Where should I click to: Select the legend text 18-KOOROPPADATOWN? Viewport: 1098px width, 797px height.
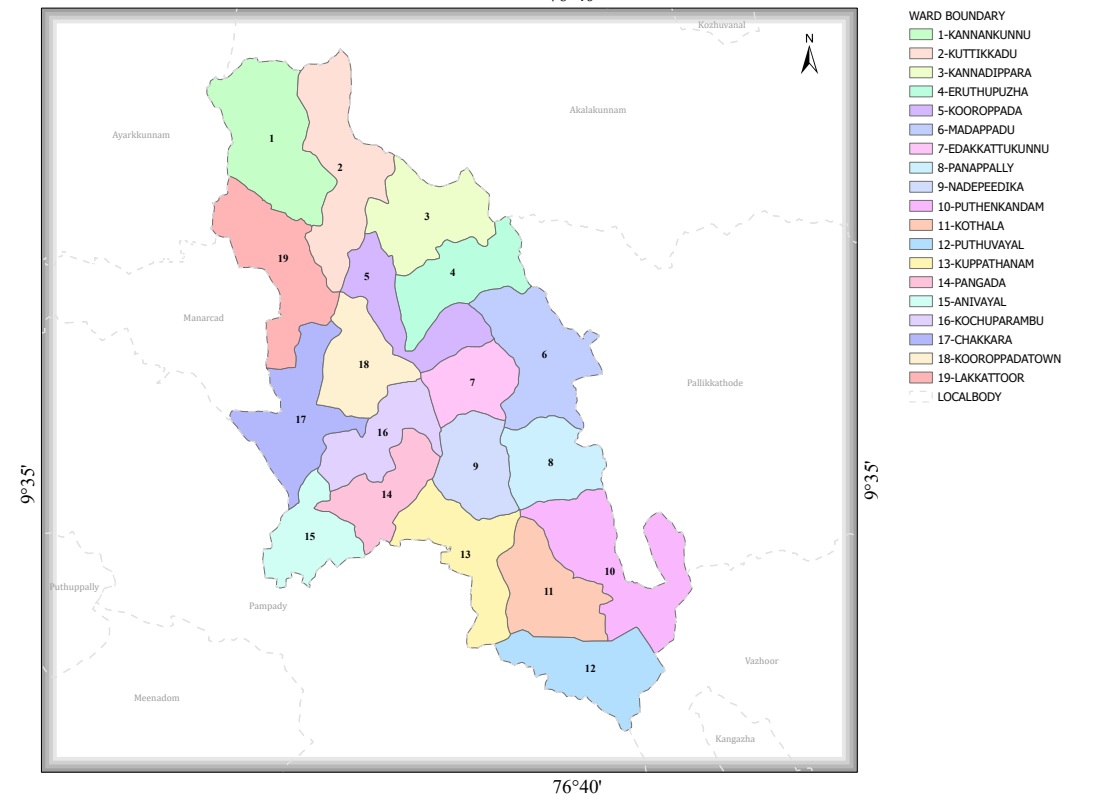coord(999,359)
